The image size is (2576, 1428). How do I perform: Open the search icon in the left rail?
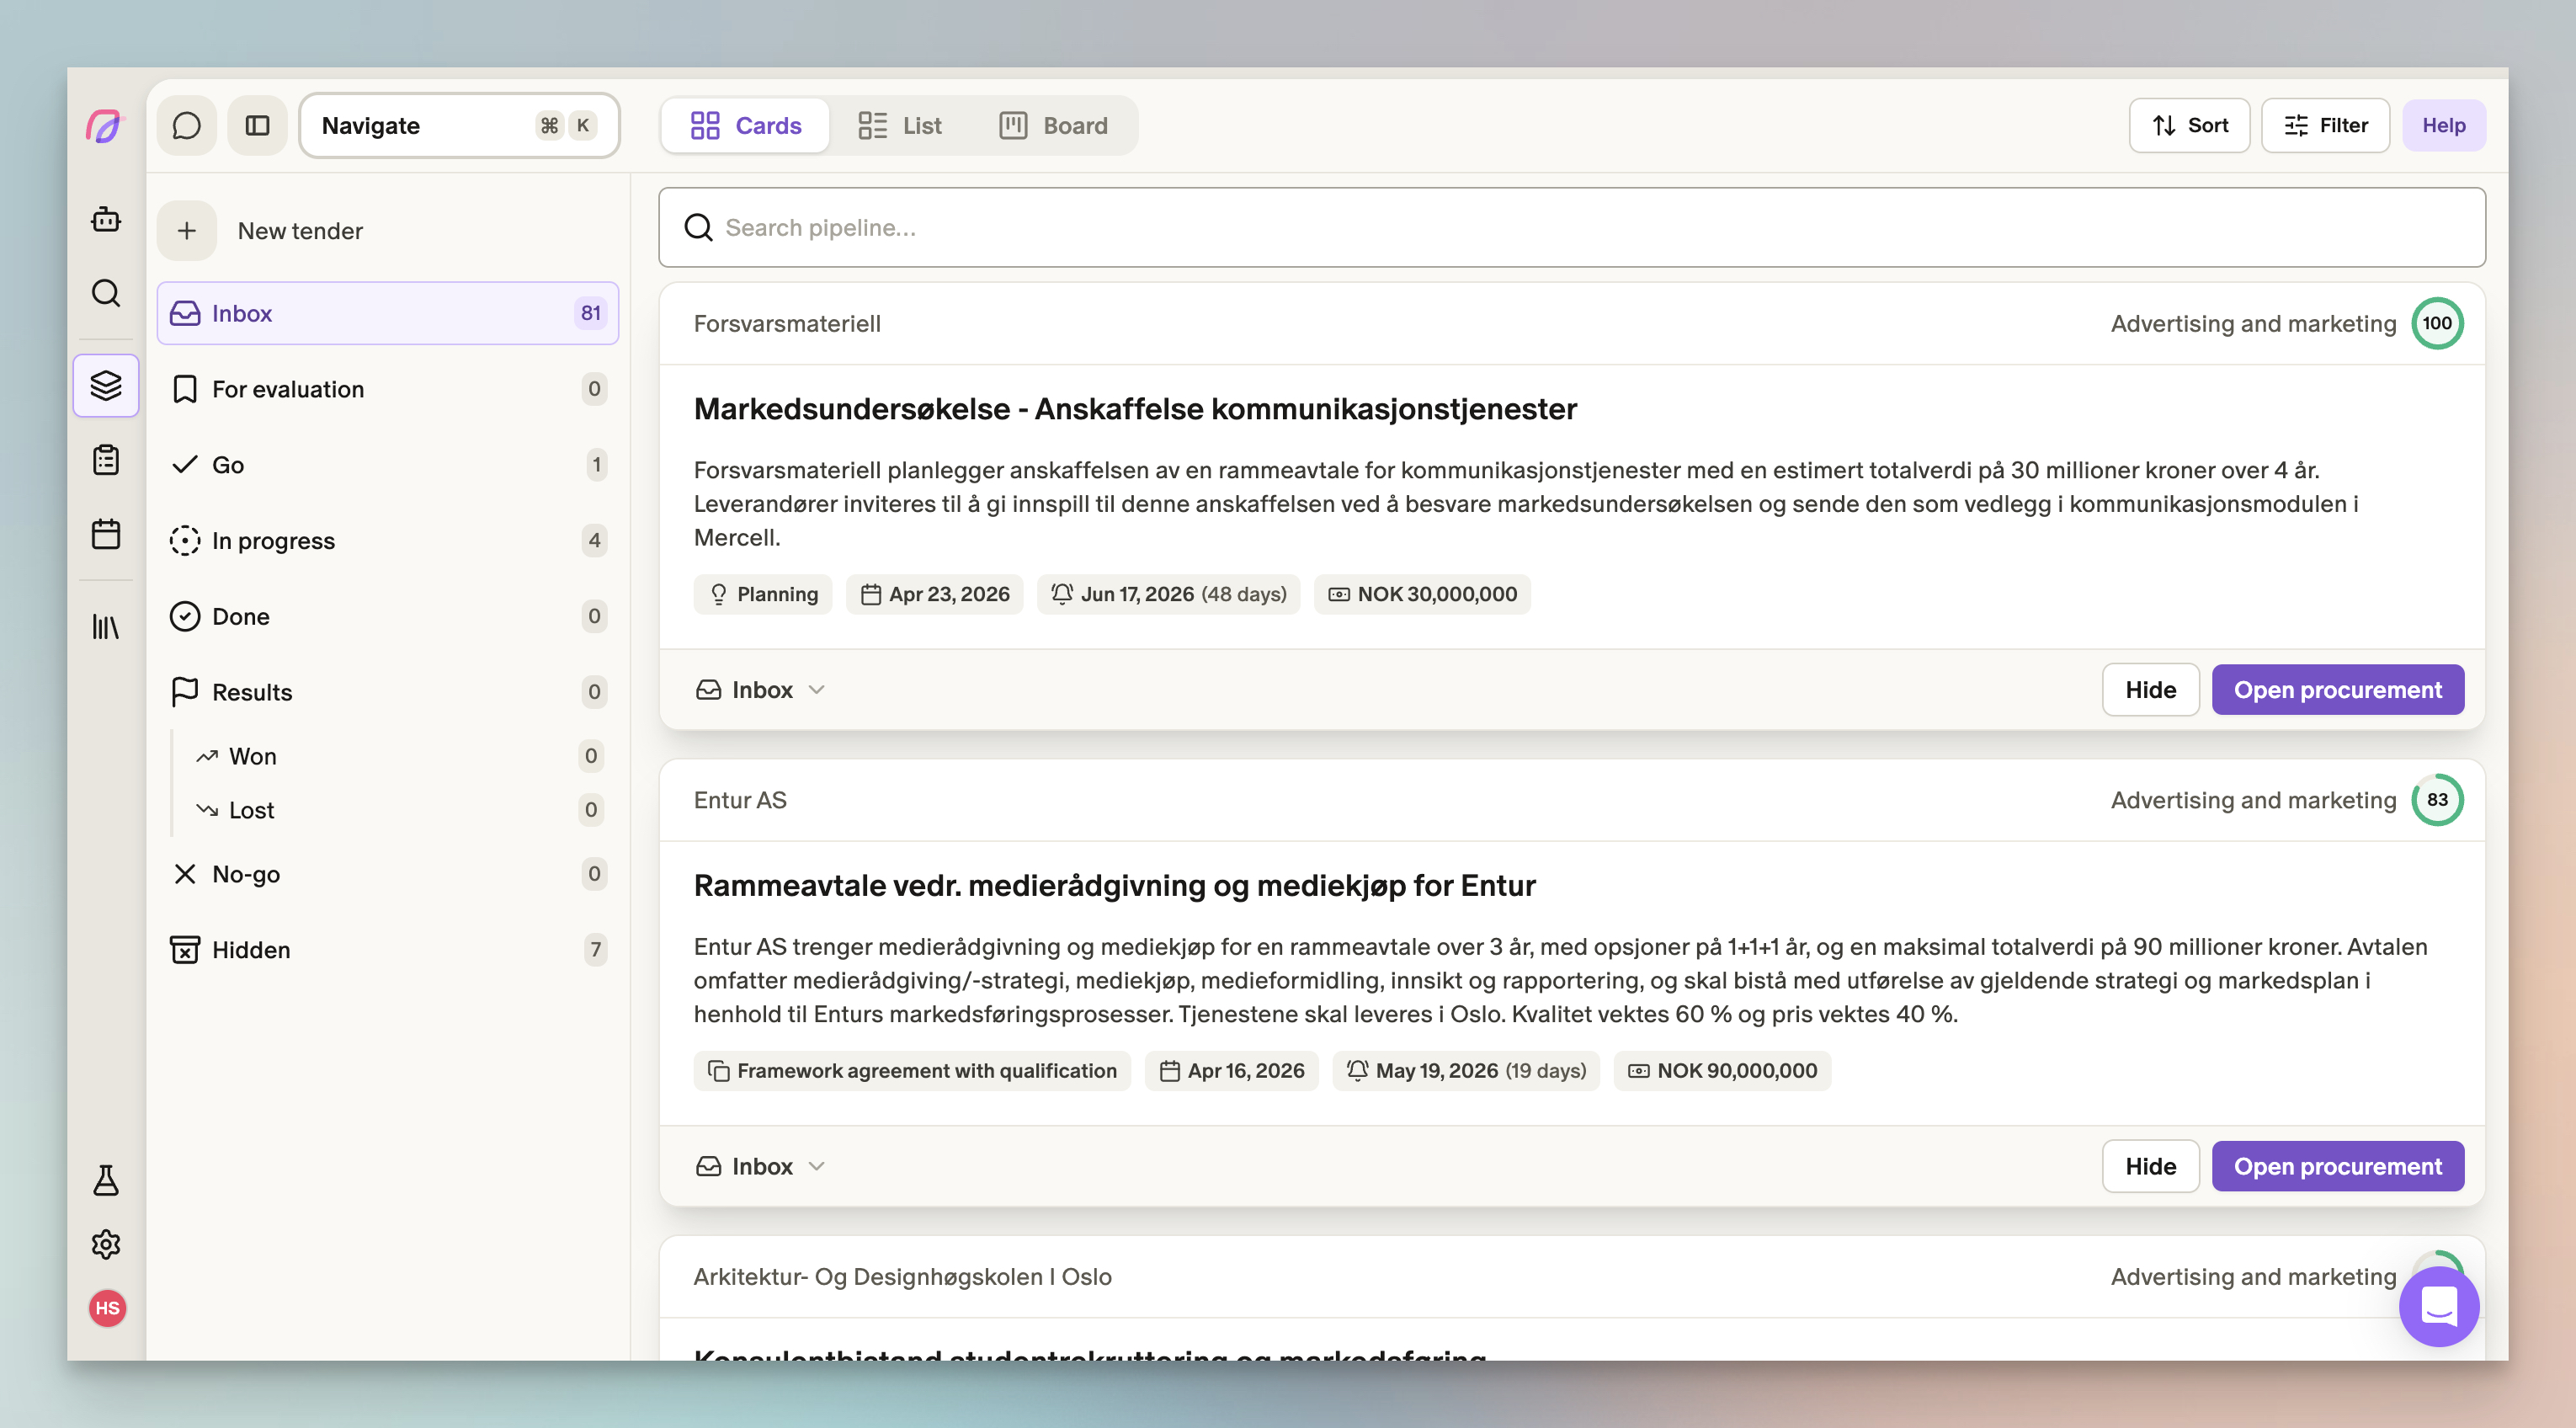pyautogui.click(x=106, y=293)
